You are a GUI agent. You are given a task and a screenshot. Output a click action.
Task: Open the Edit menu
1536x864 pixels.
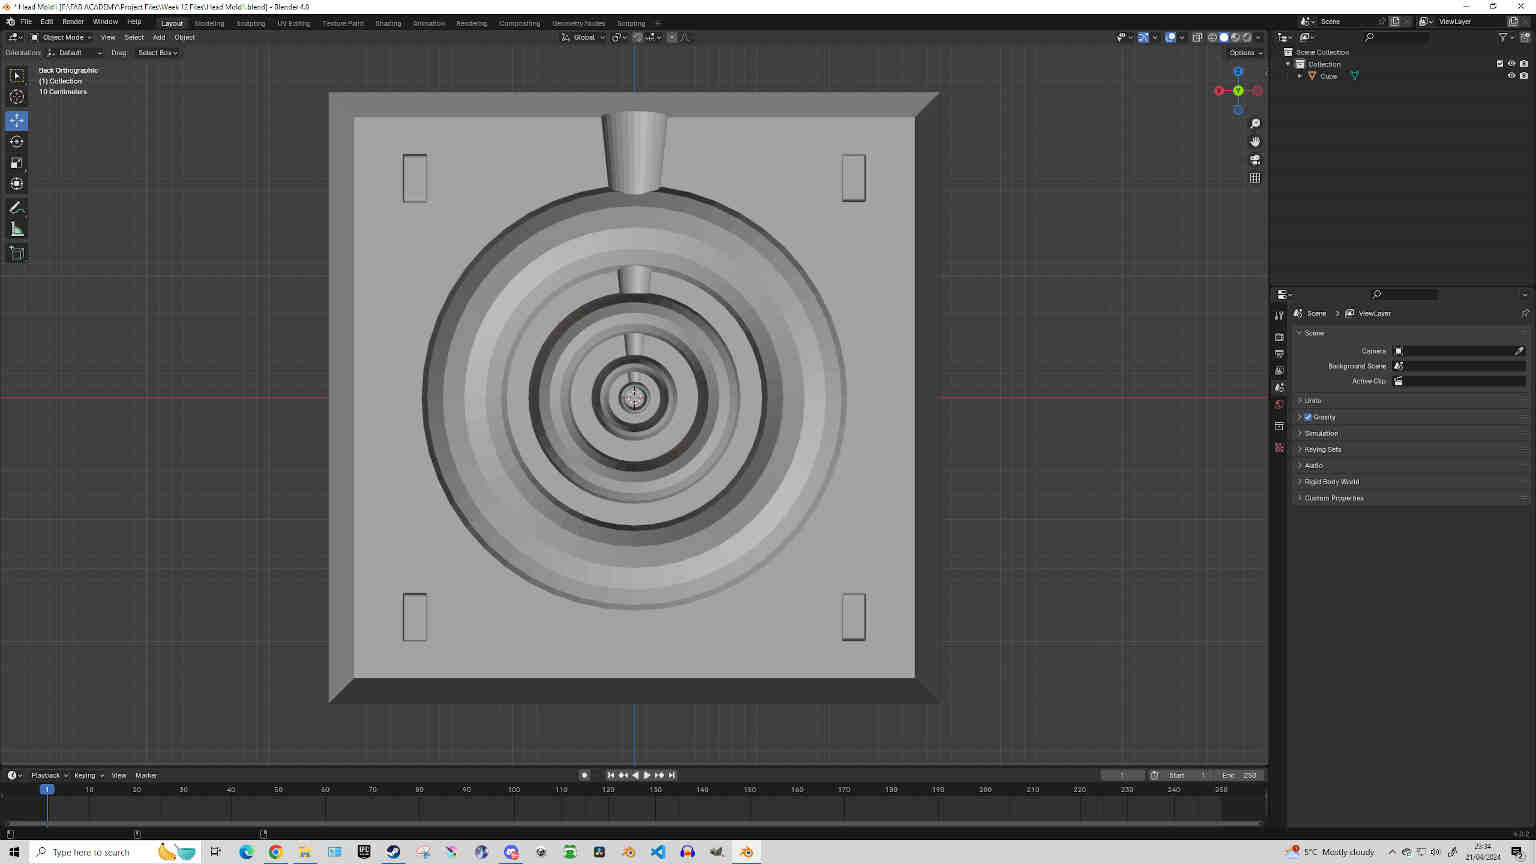tap(47, 21)
